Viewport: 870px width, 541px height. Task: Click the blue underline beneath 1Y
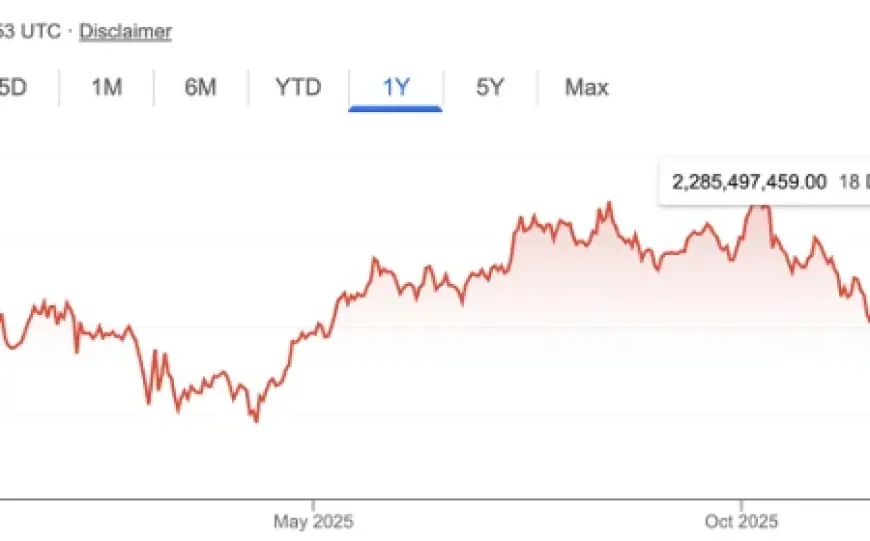(x=395, y=108)
